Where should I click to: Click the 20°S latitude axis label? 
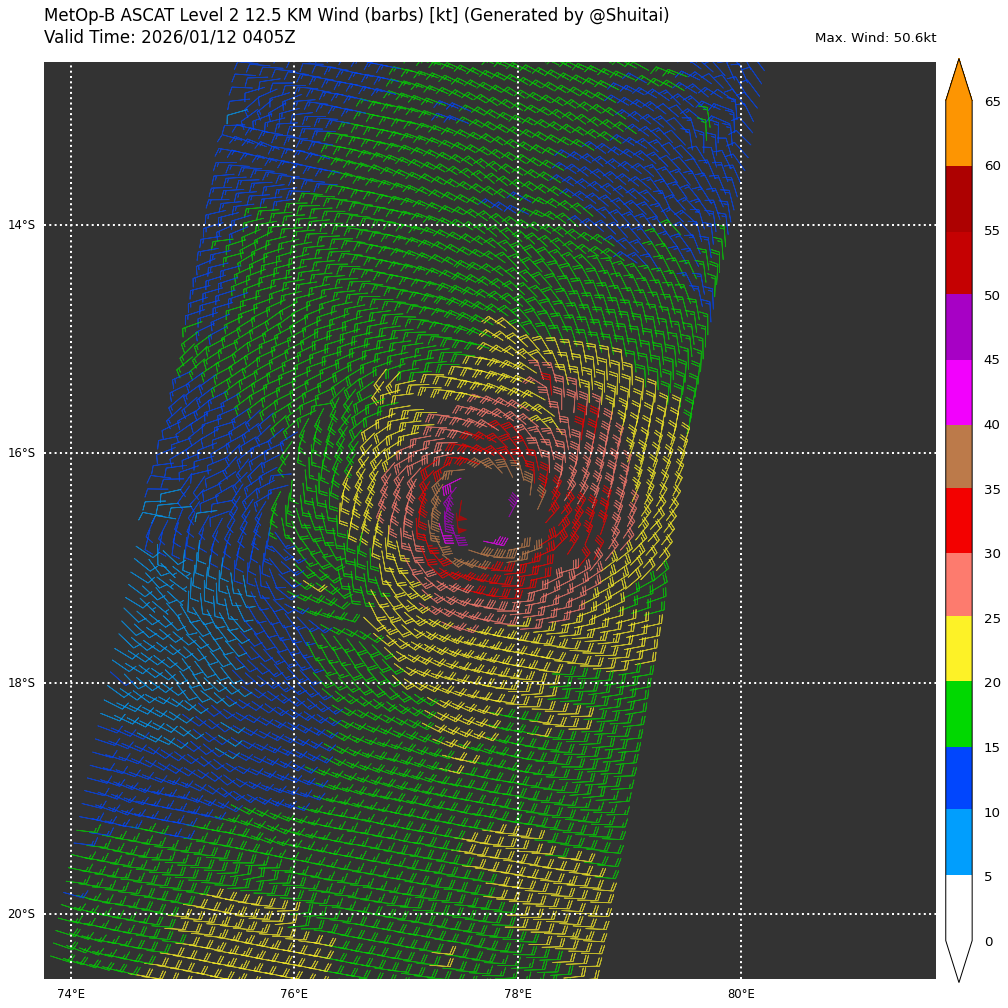(21, 914)
